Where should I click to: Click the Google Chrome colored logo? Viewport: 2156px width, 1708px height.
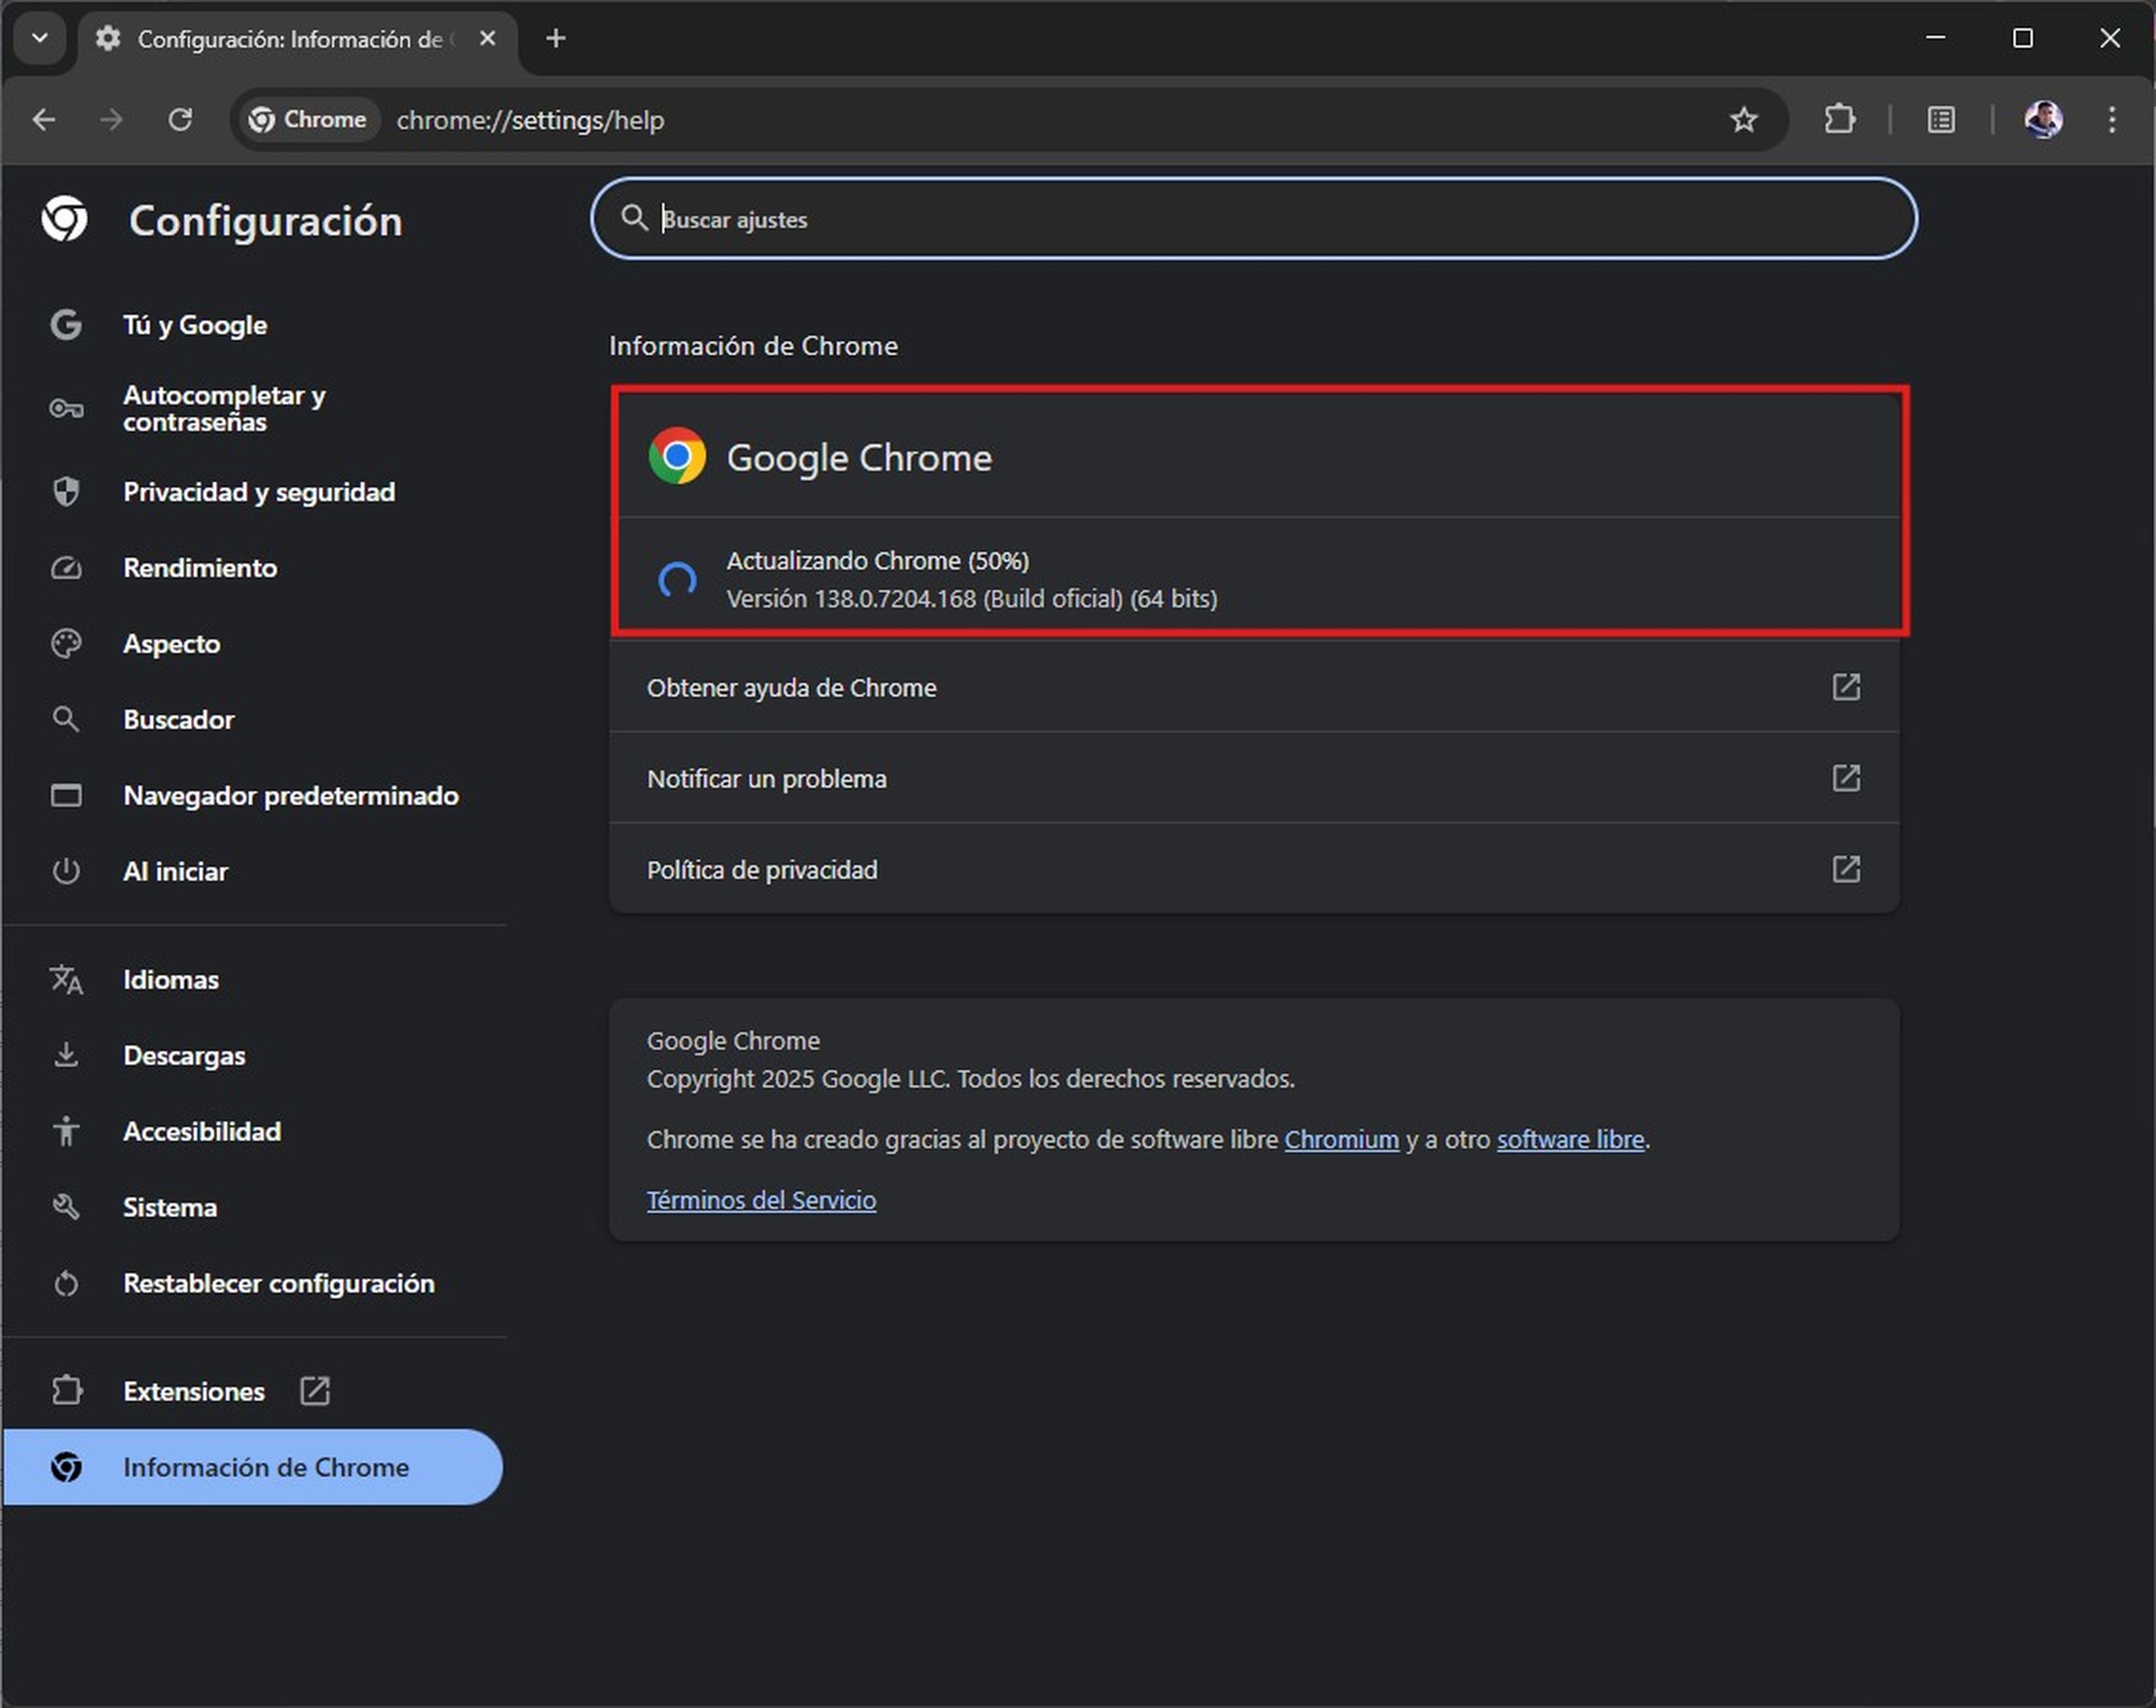click(677, 456)
